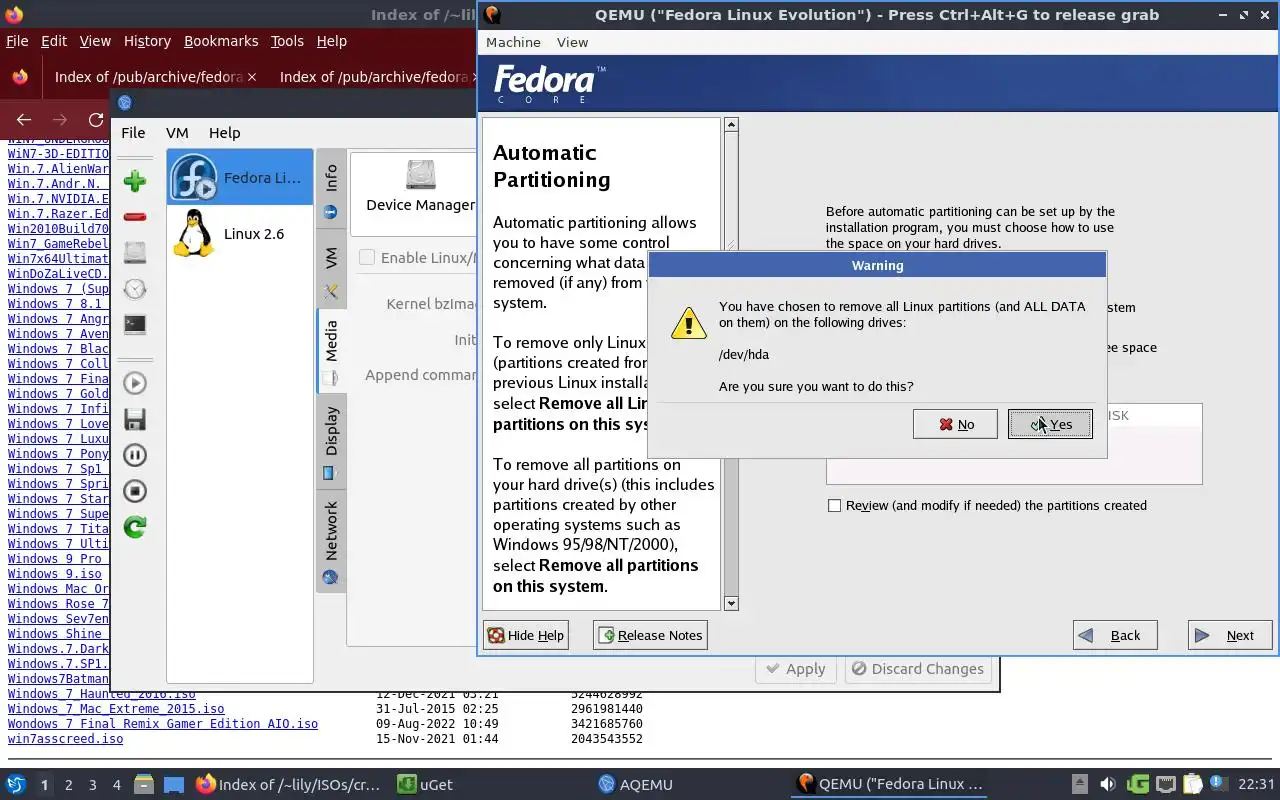Click the Hide Help button
This screenshot has height=800, width=1280.
point(526,635)
